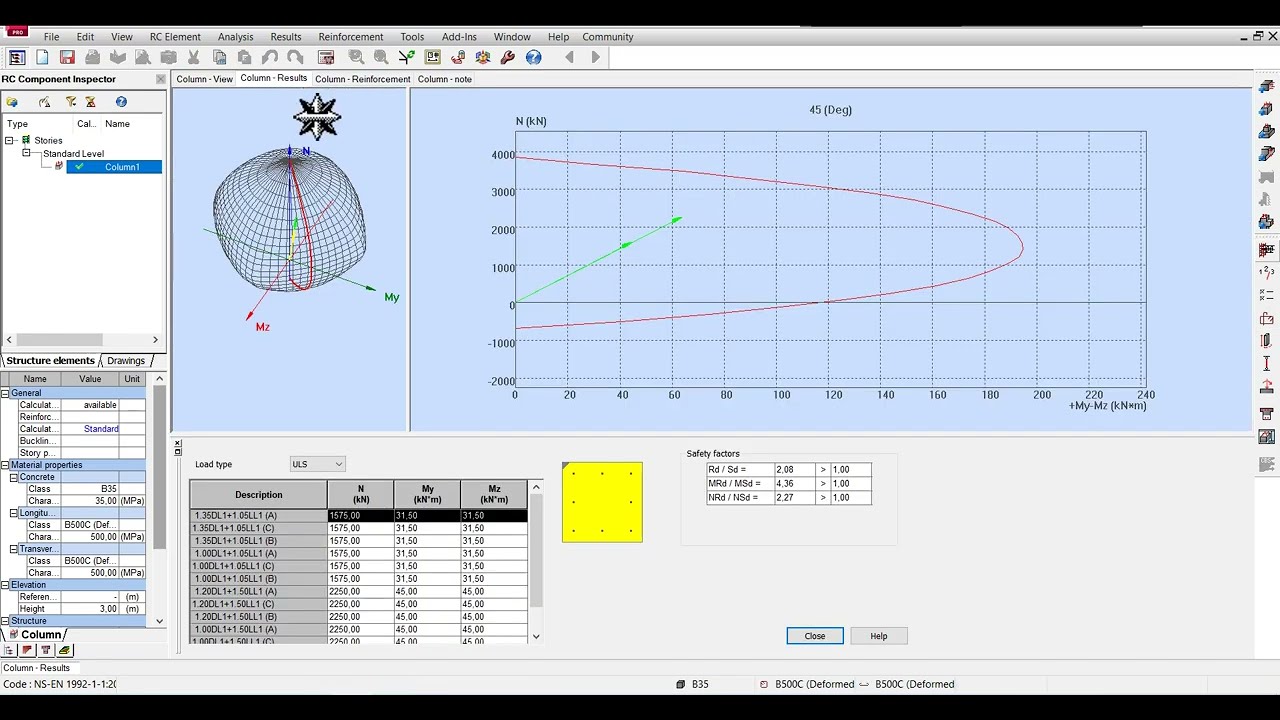This screenshot has height=720, width=1280.
Task: Click the calculator options toolbar icon
Action: (x=326, y=58)
